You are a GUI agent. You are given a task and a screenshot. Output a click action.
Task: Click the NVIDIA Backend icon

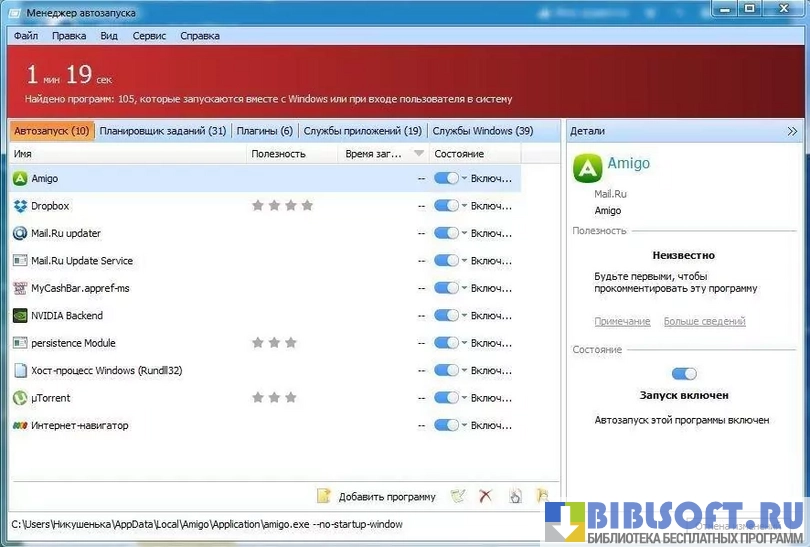click(20, 316)
